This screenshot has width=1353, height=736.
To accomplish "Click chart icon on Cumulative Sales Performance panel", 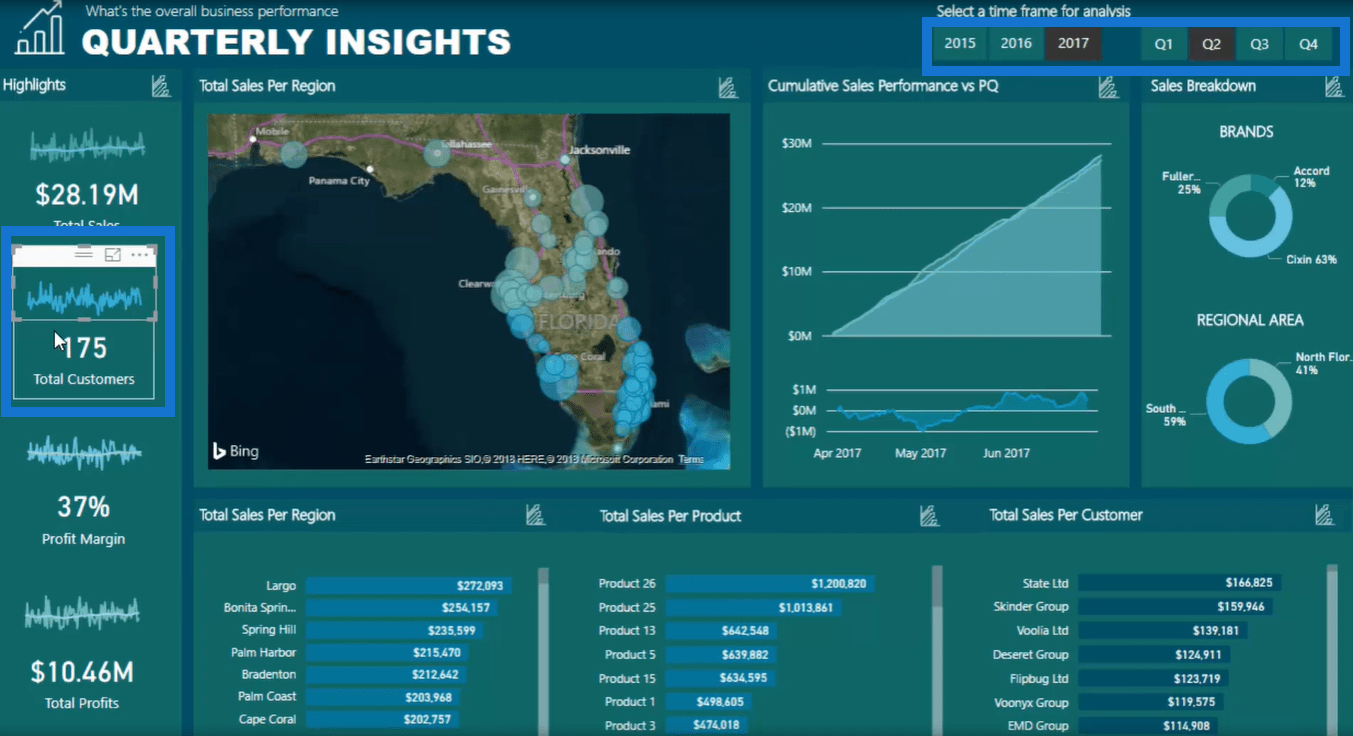I will click(1108, 87).
